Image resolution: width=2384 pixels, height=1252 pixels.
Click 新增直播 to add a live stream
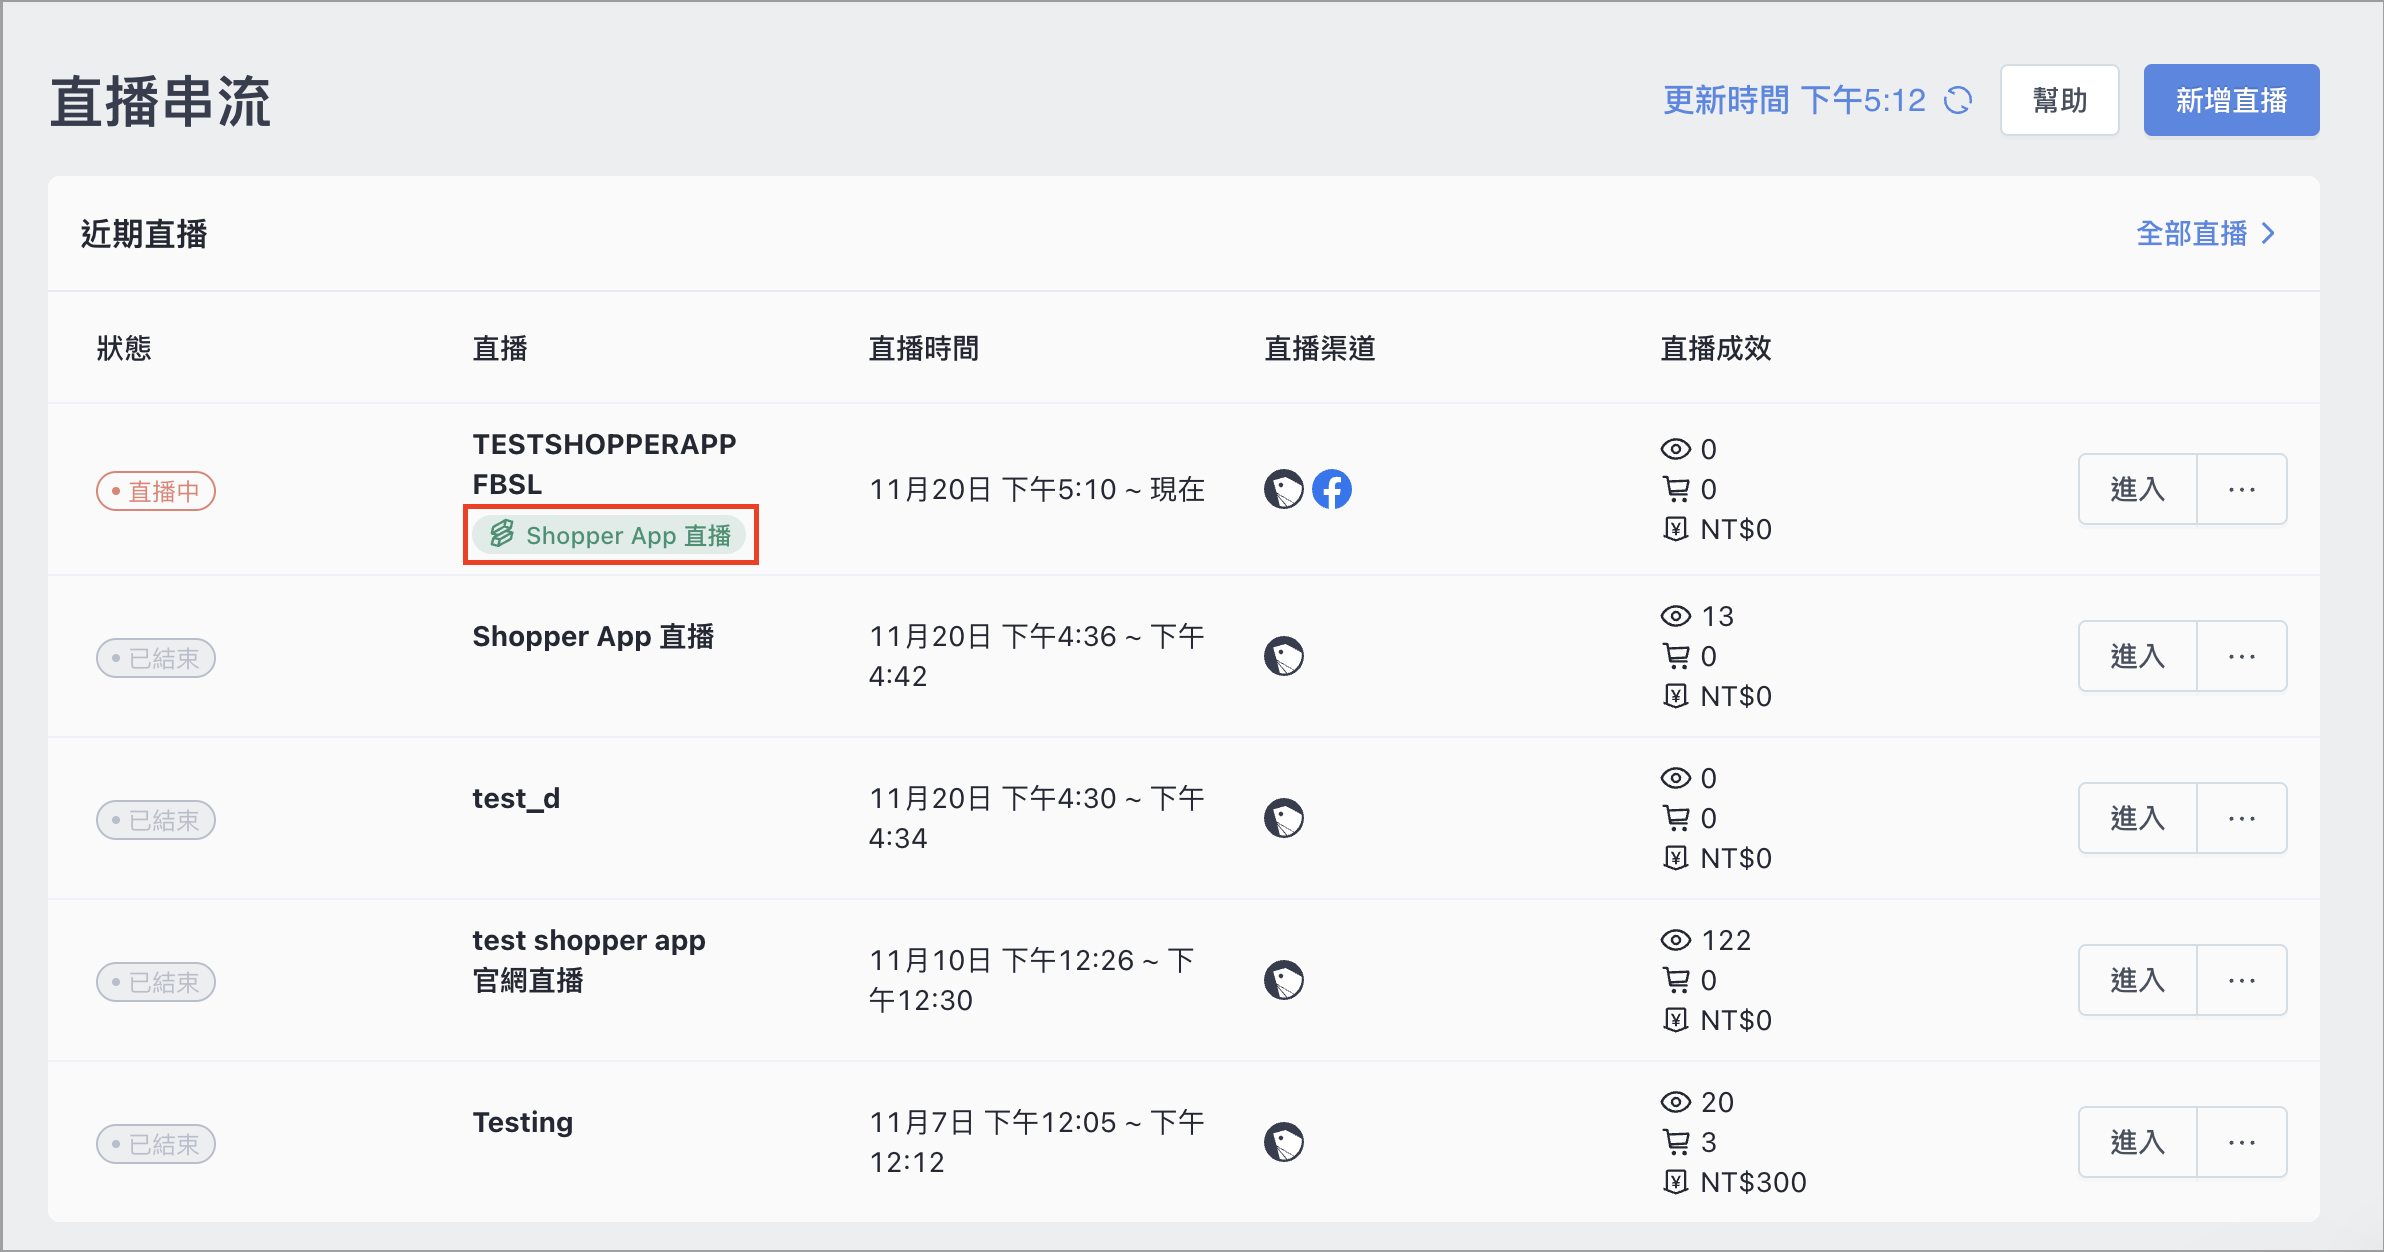pyautogui.click(x=2231, y=100)
